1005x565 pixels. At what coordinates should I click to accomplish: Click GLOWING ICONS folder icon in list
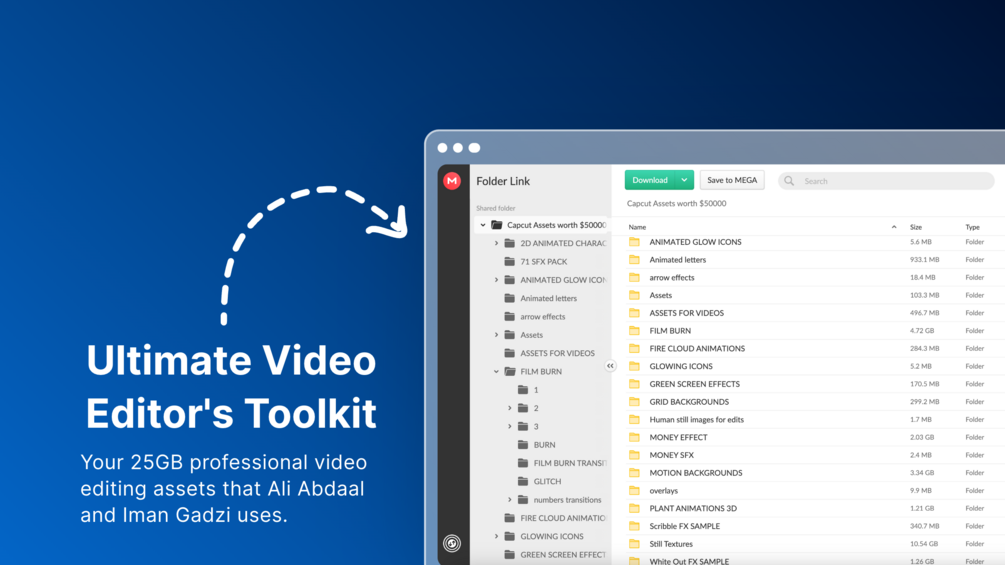634,366
